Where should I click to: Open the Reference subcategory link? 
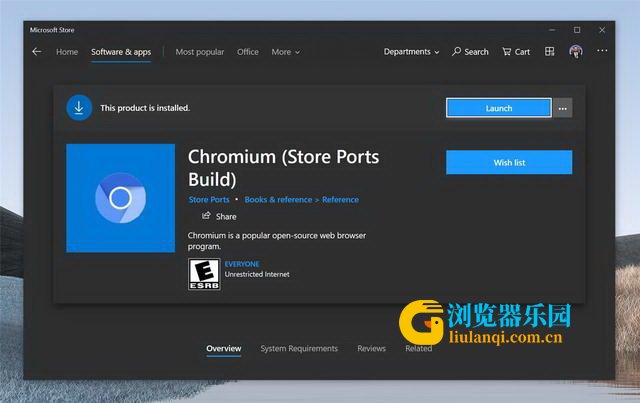[340, 200]
